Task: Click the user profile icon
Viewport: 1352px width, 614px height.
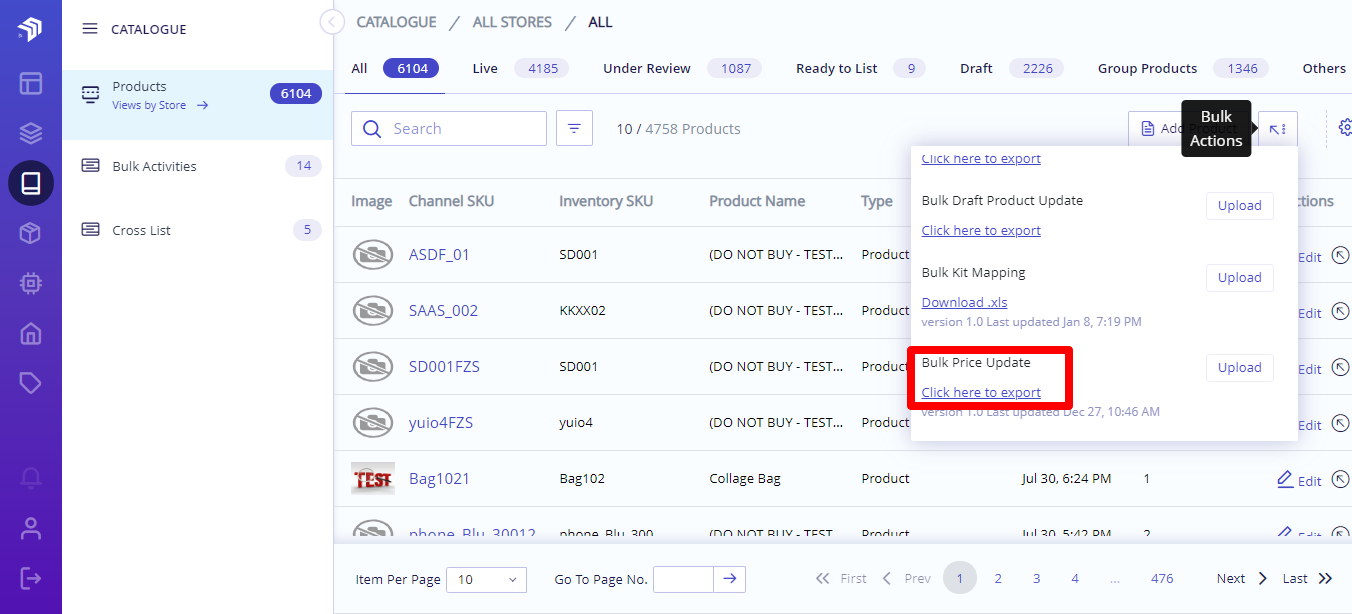Action: pos(30,528)
